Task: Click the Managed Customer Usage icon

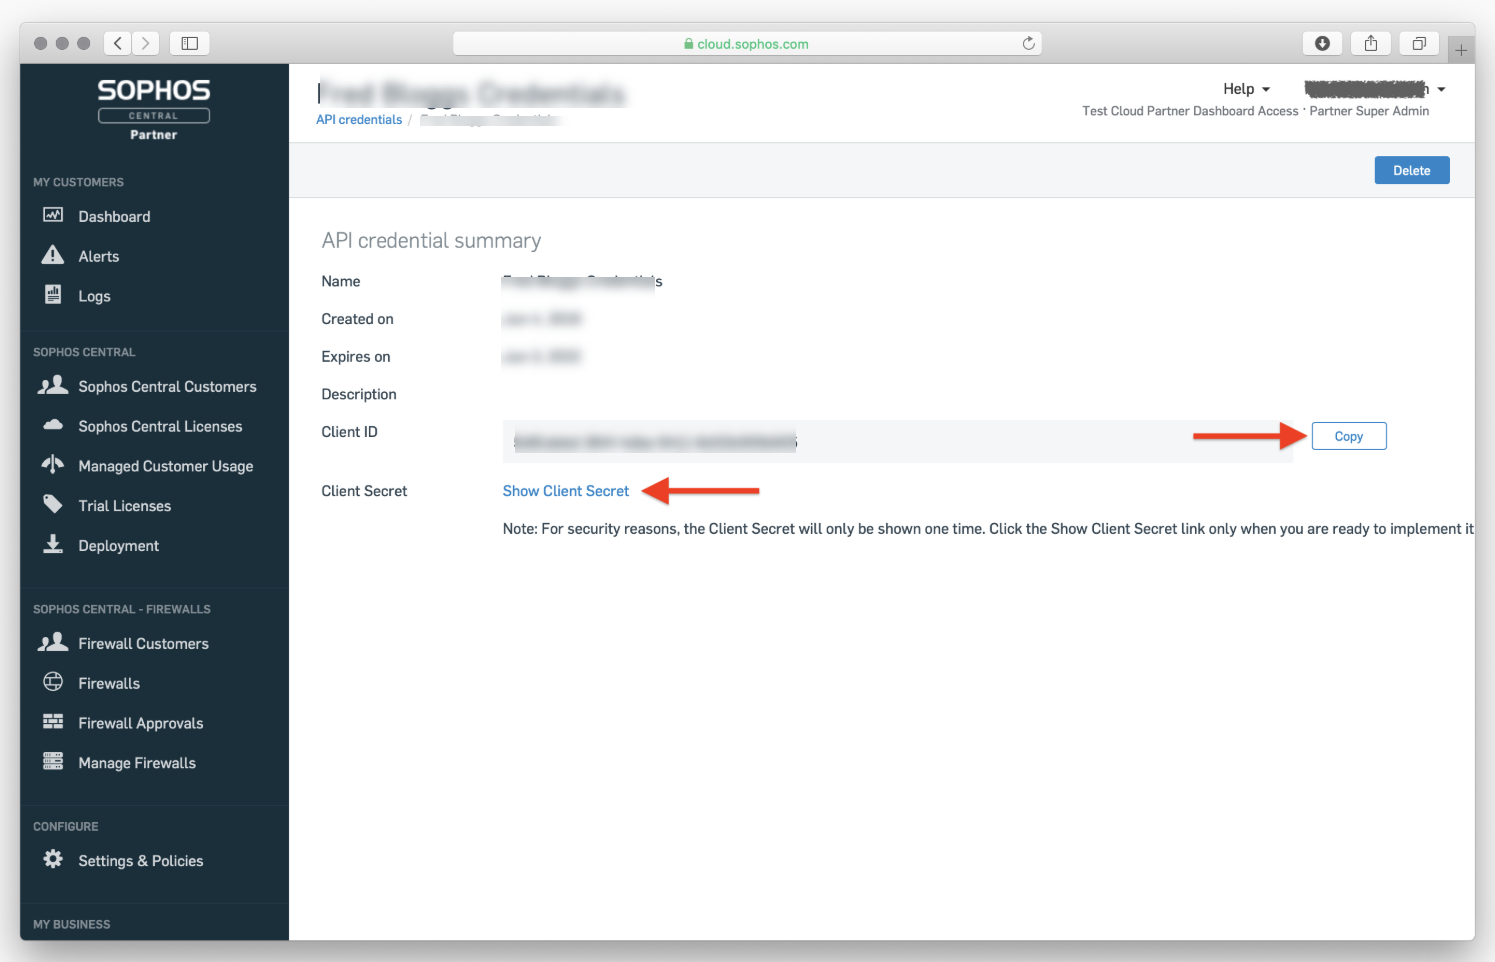Action: click(53, 464)
